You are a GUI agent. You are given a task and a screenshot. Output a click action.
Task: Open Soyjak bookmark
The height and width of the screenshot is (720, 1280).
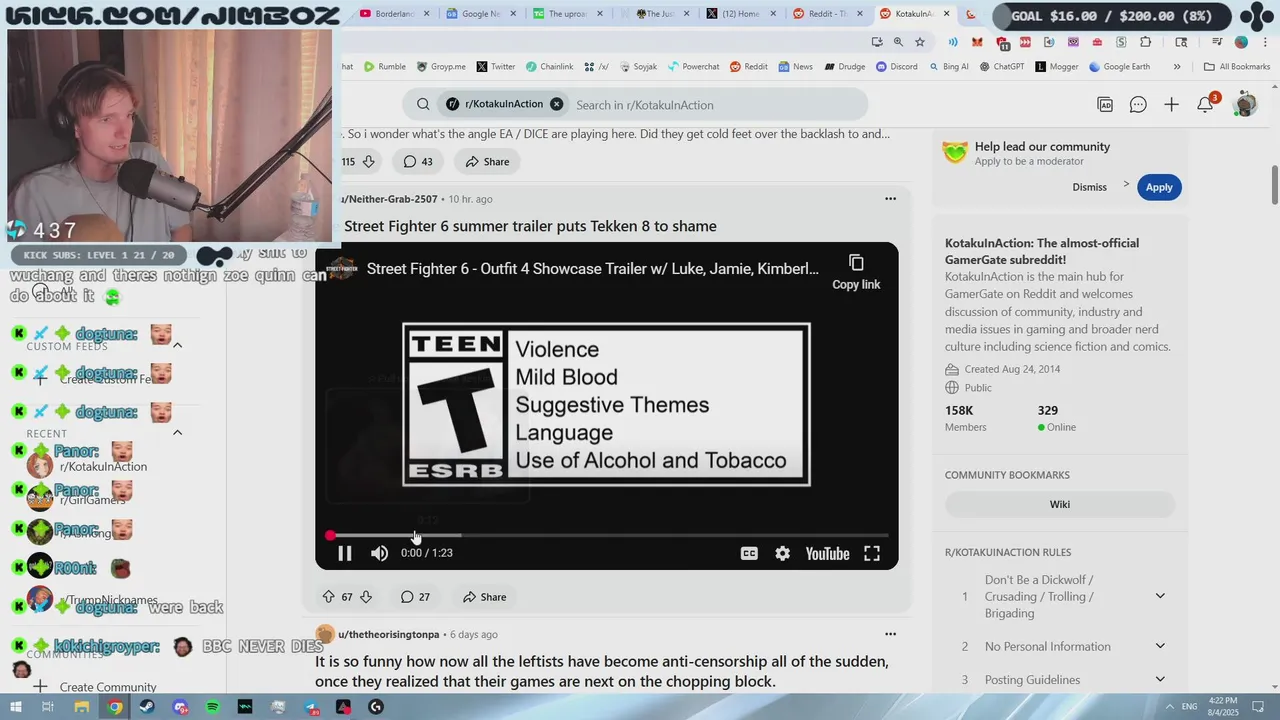[x=637, y=67]
